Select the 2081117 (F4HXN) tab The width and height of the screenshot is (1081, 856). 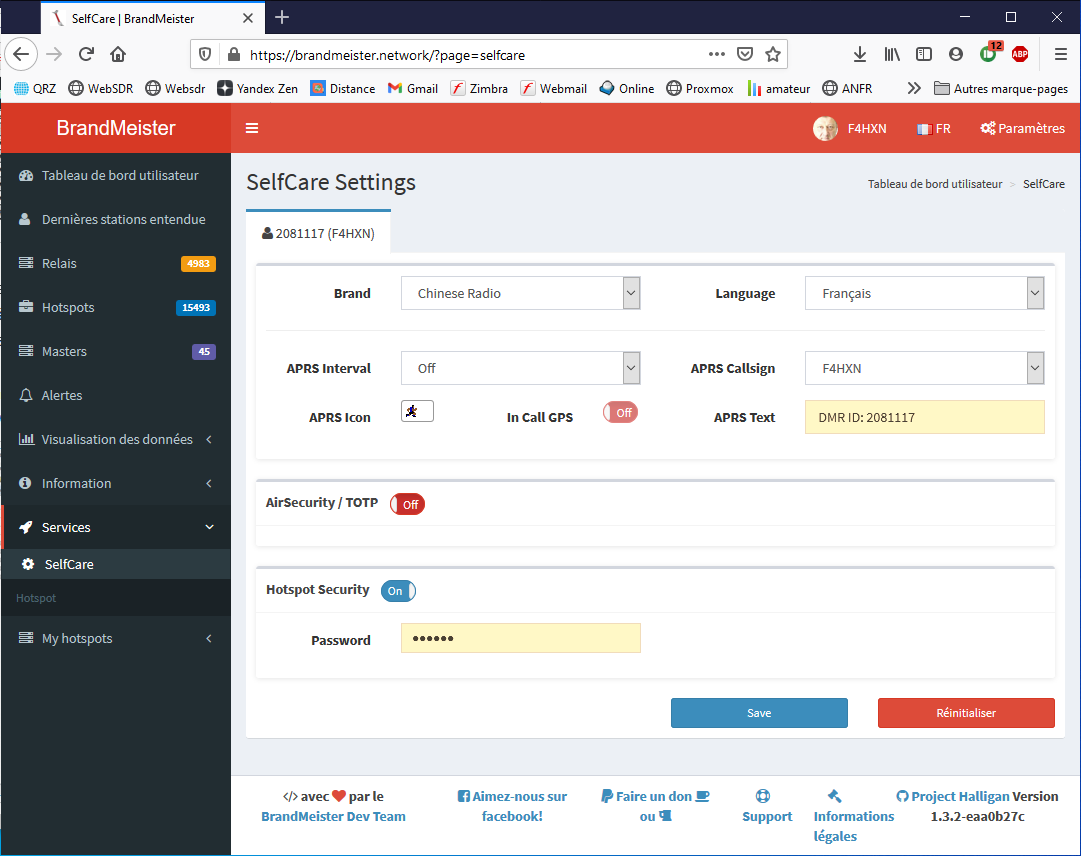tap(319, 233)
